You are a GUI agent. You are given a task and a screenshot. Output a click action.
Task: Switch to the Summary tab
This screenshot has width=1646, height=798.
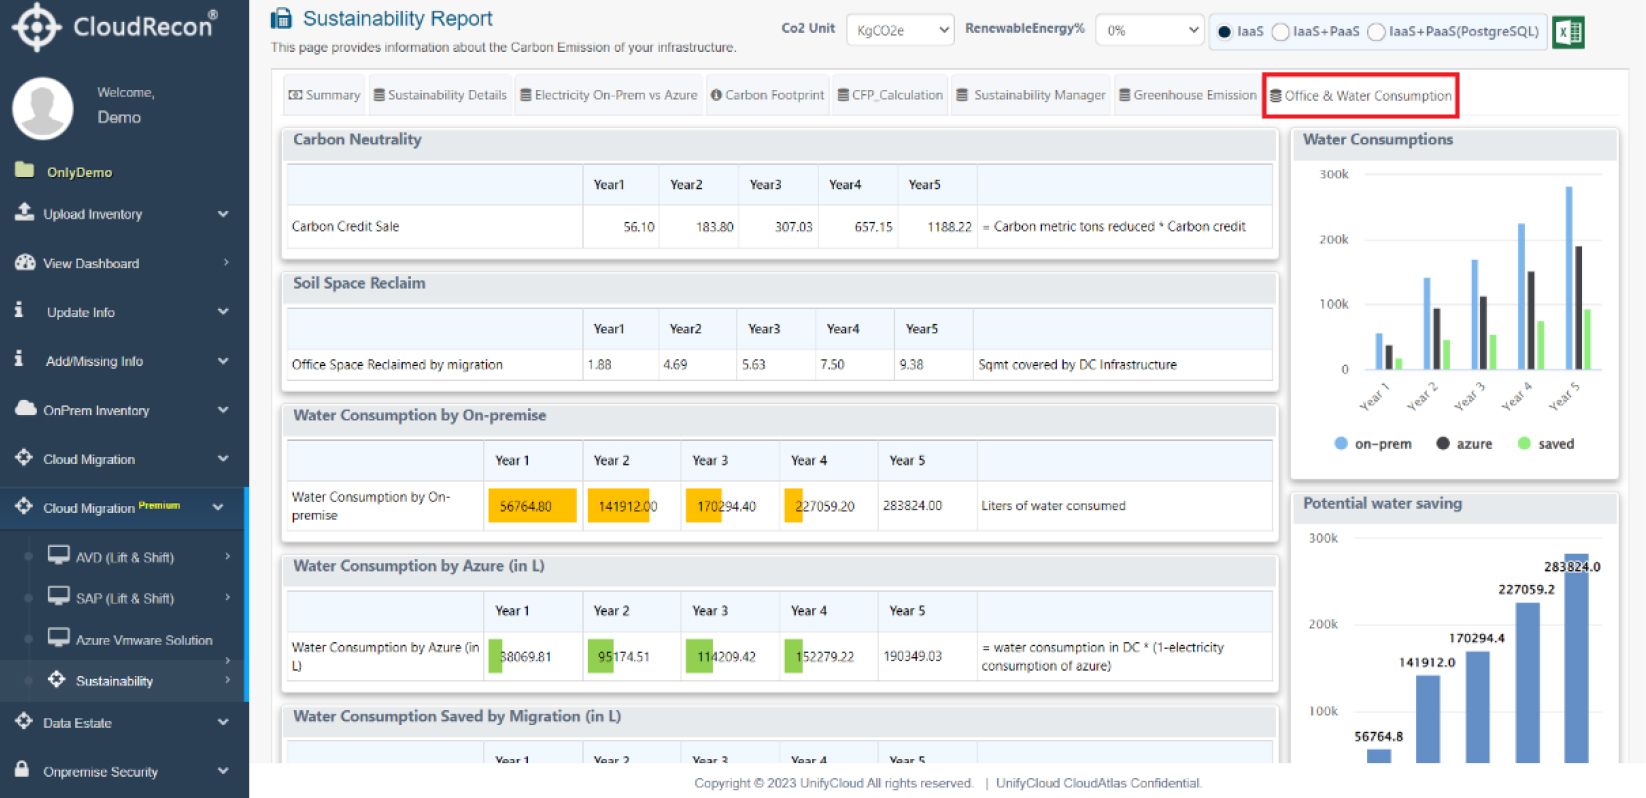click(324, 95)
